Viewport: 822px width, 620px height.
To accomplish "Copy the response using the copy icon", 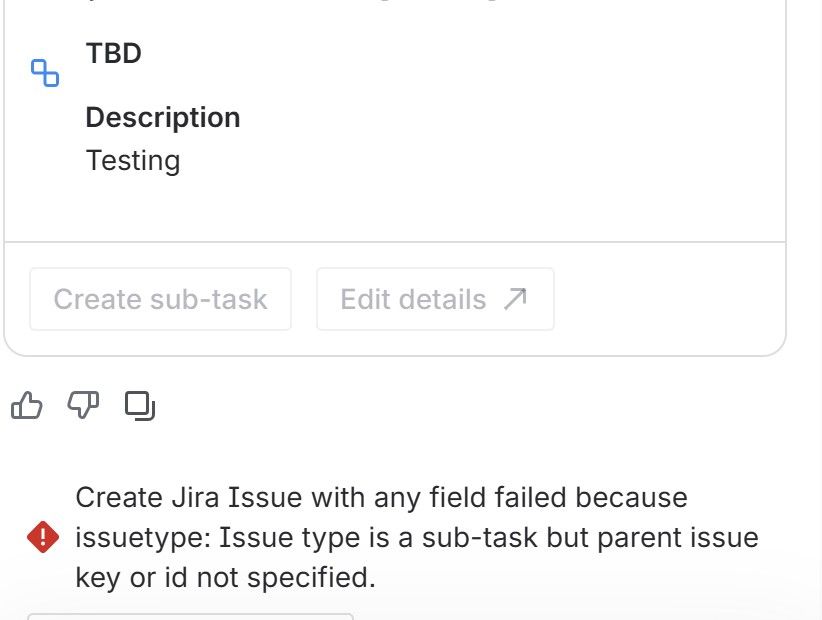I will [141, 404].
